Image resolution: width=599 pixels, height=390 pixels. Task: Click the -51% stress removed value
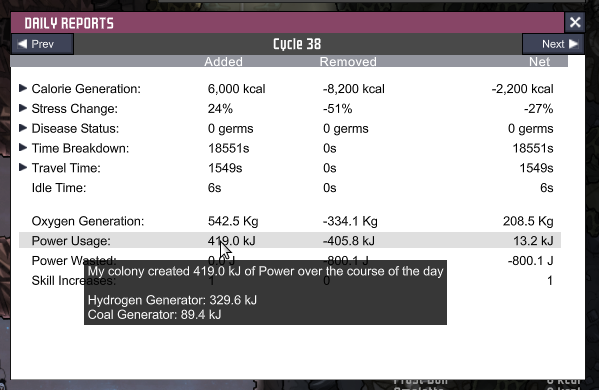[337, 109]
